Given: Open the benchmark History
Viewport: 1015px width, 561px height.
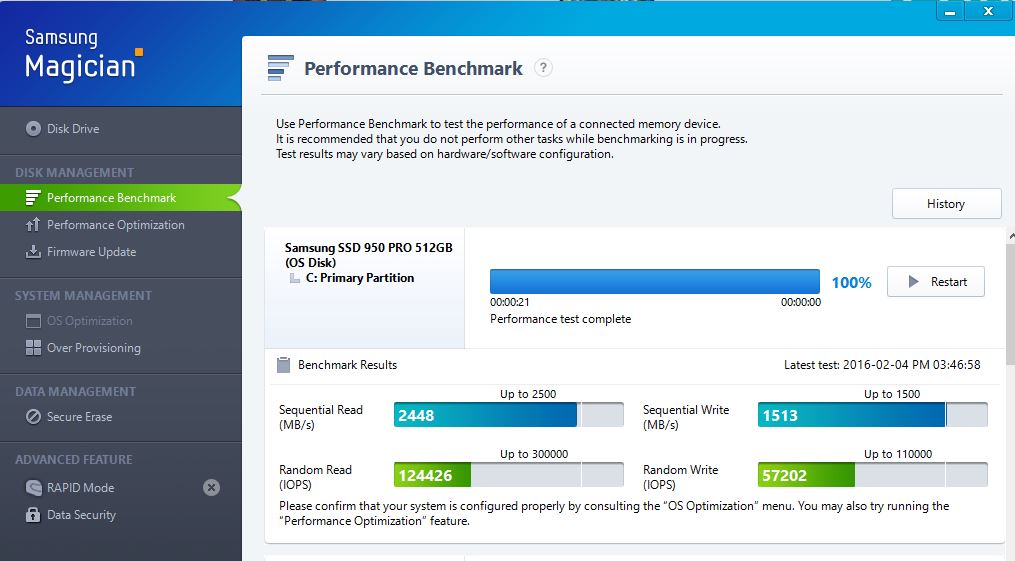Looking at the screenshot, I should (x=946, y=204).
